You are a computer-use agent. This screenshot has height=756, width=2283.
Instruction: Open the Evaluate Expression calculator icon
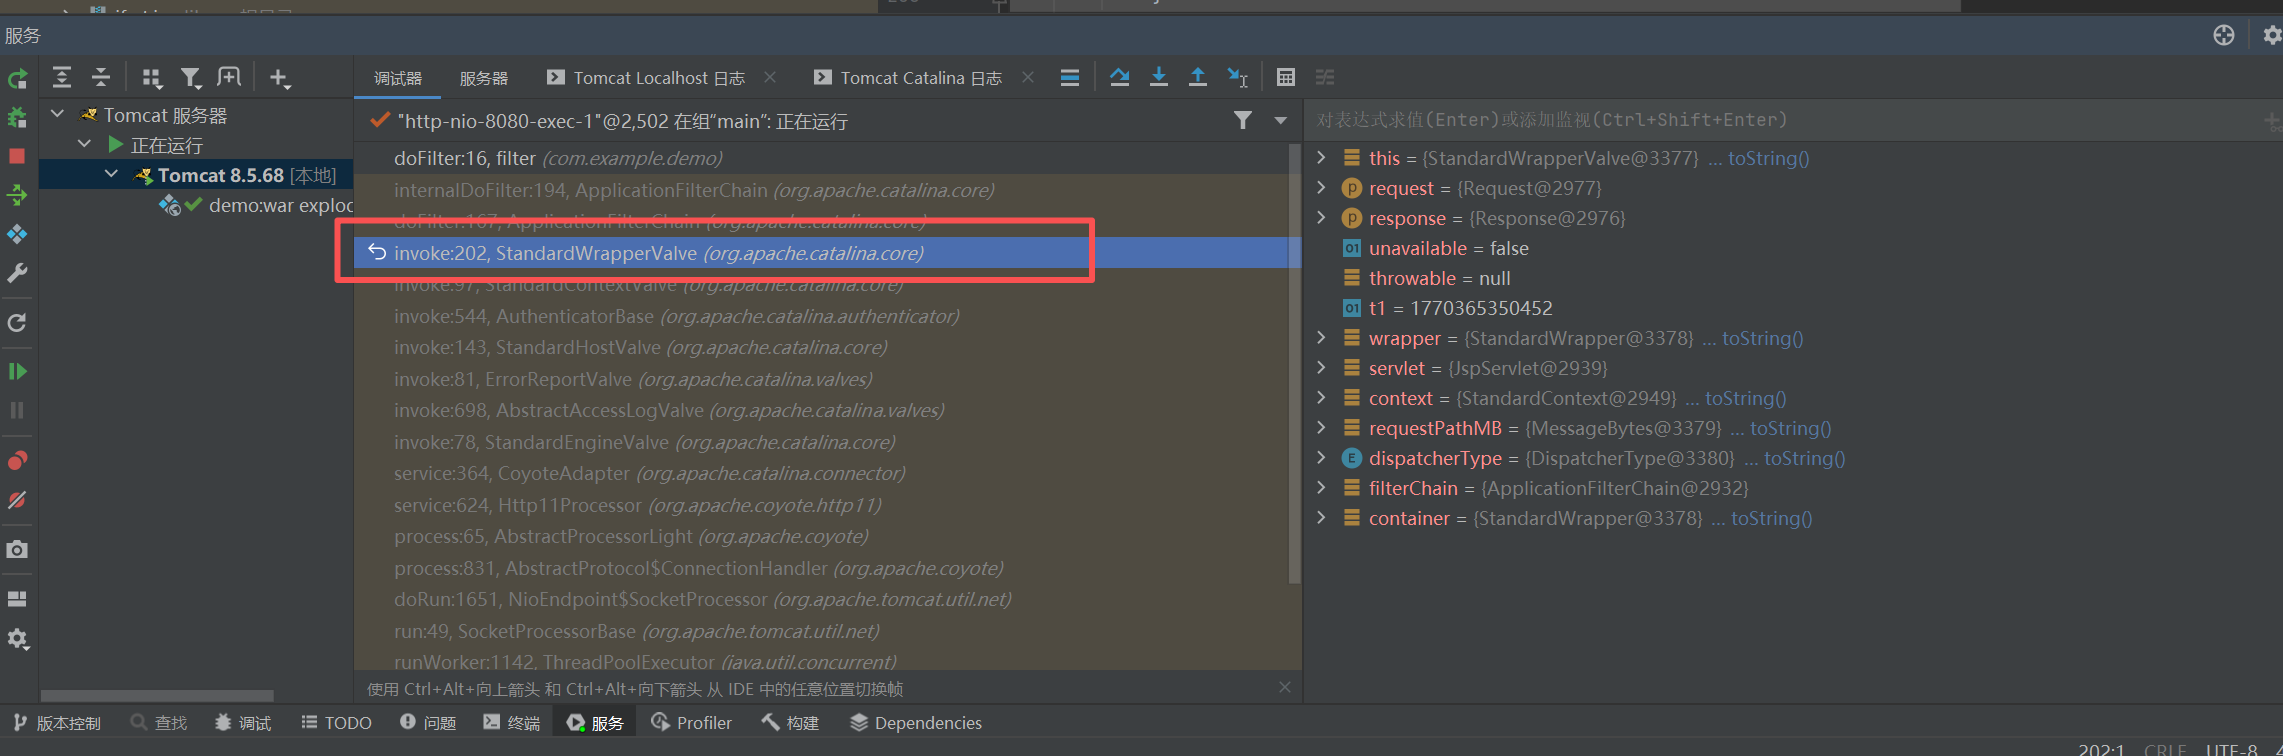[1286, 78]
